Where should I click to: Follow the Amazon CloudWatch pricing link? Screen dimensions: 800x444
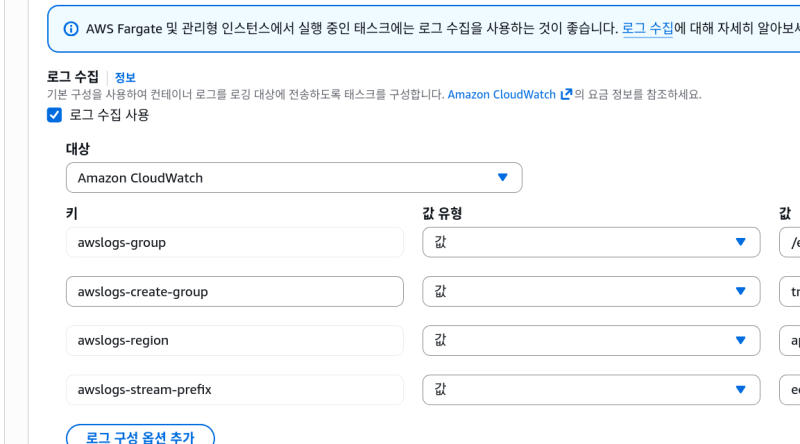click(x=501, y=94)
